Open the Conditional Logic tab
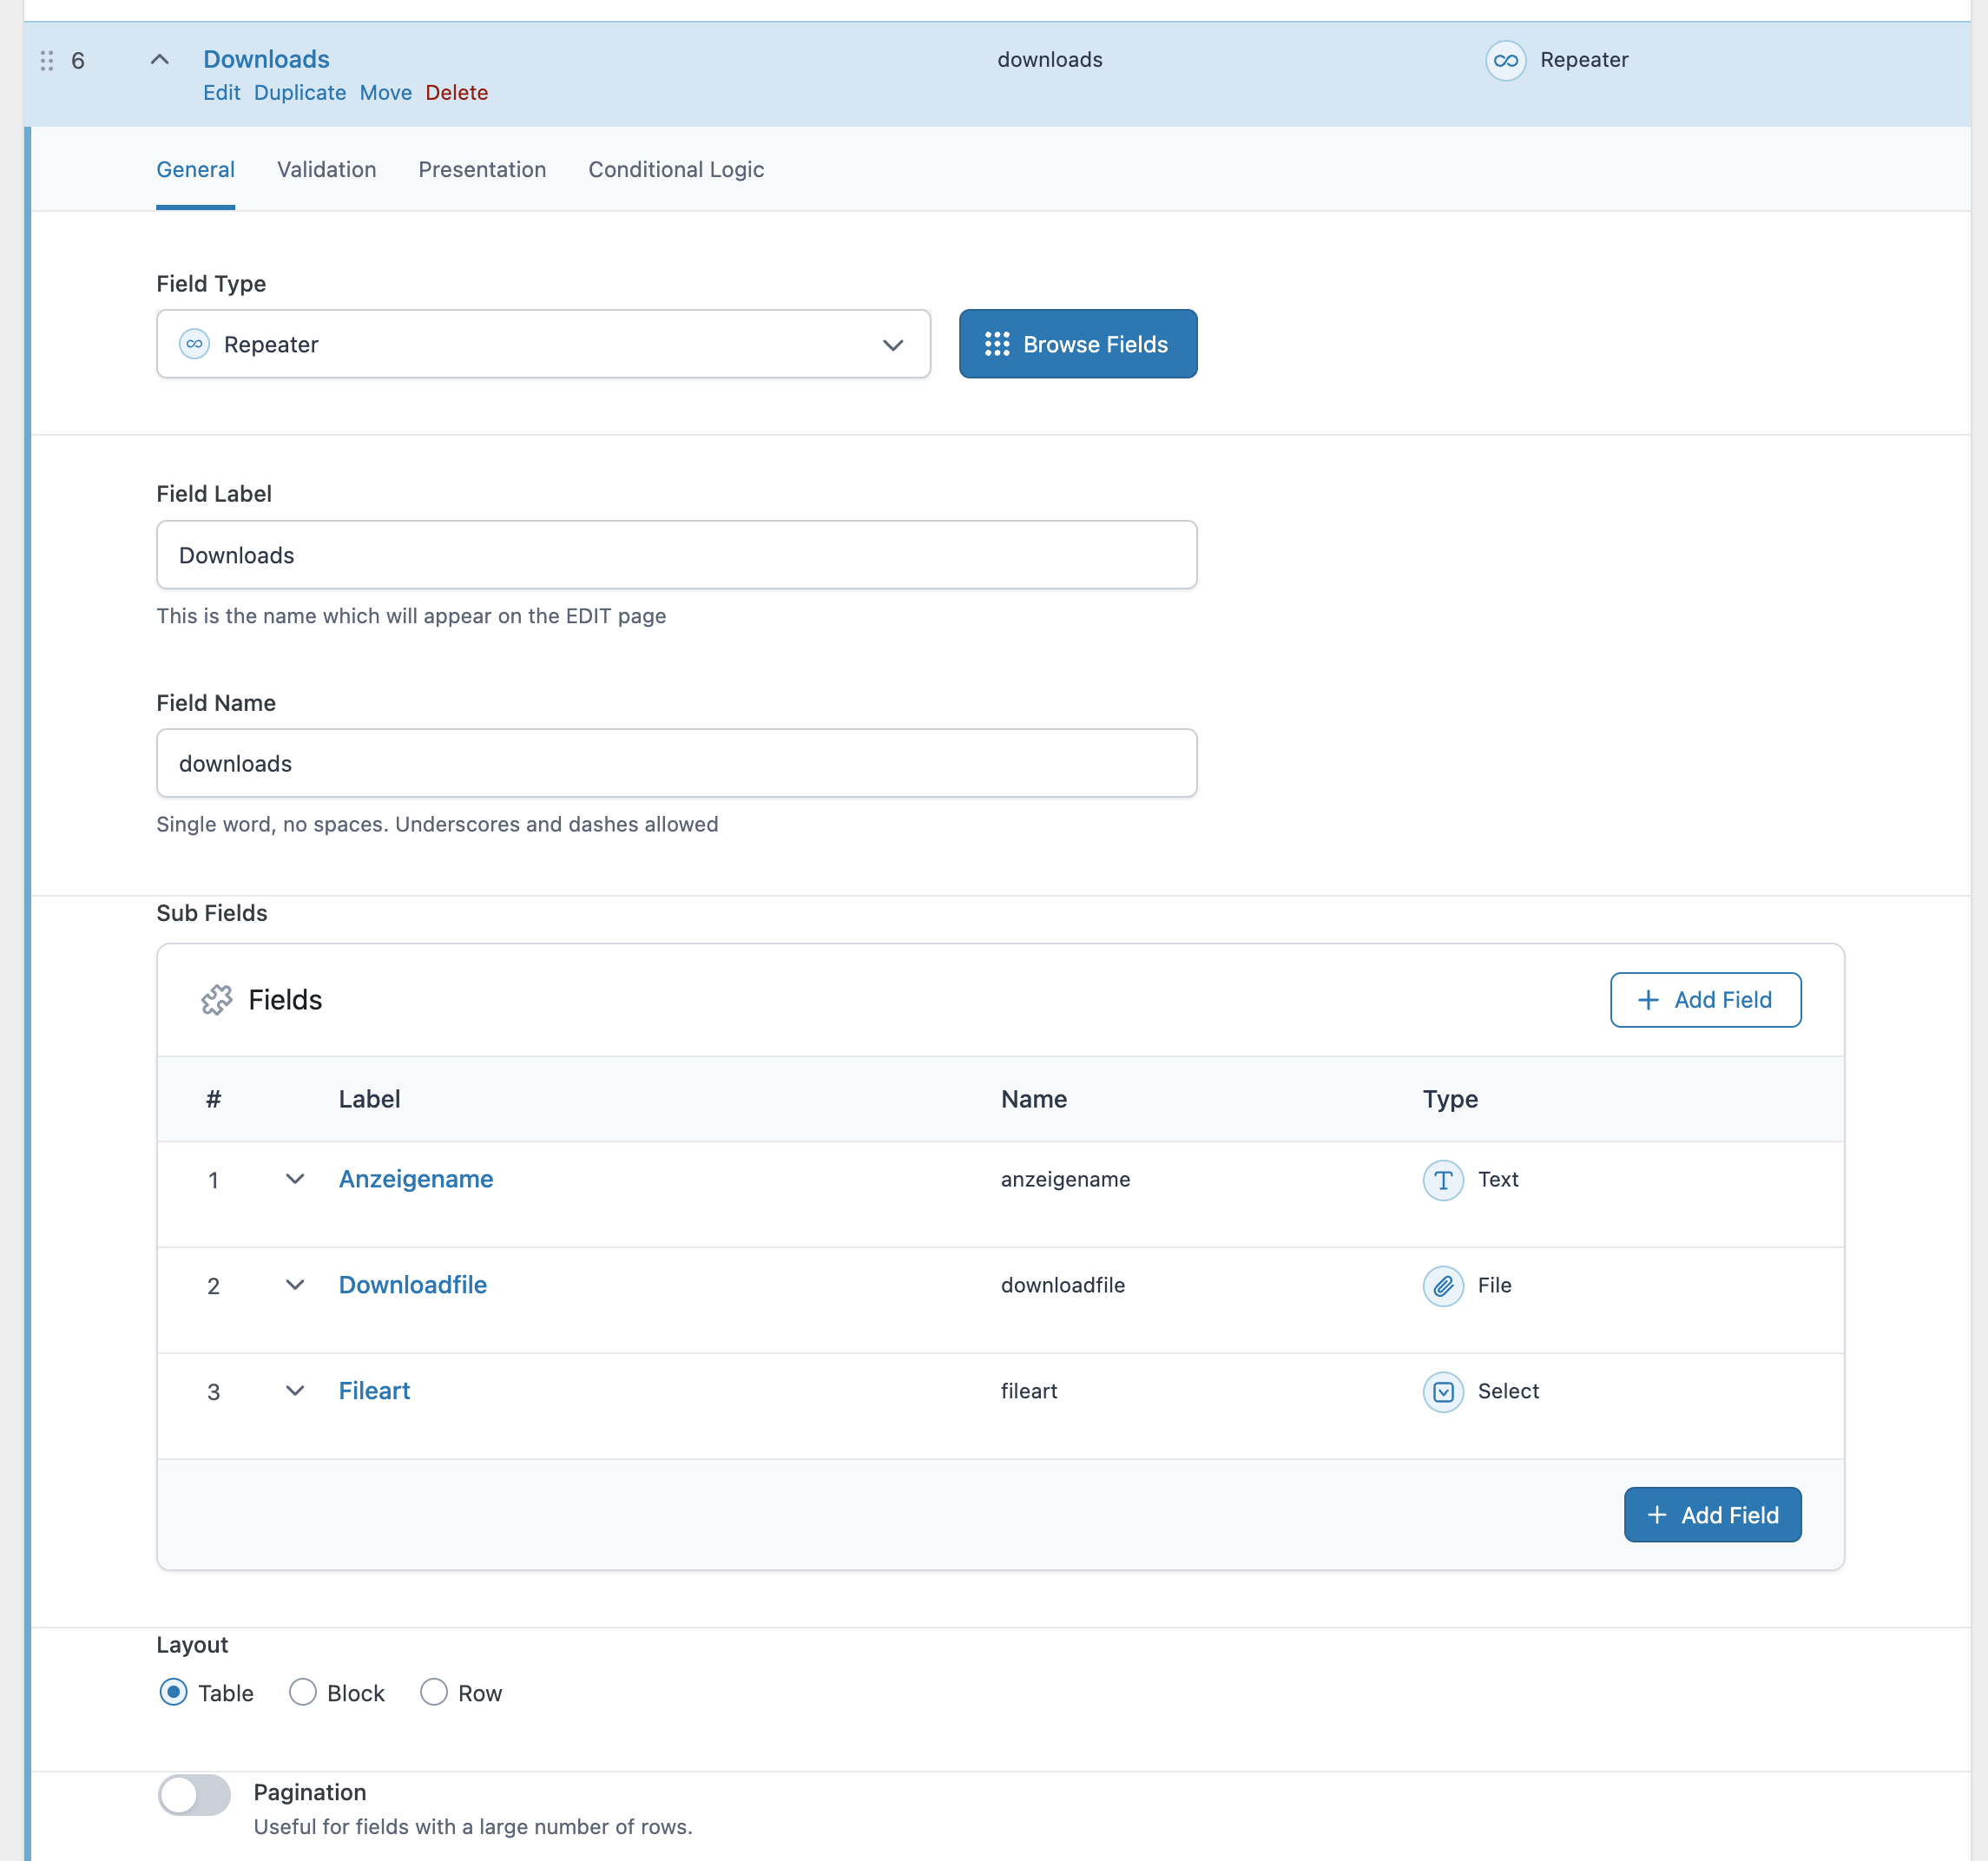 676,170
